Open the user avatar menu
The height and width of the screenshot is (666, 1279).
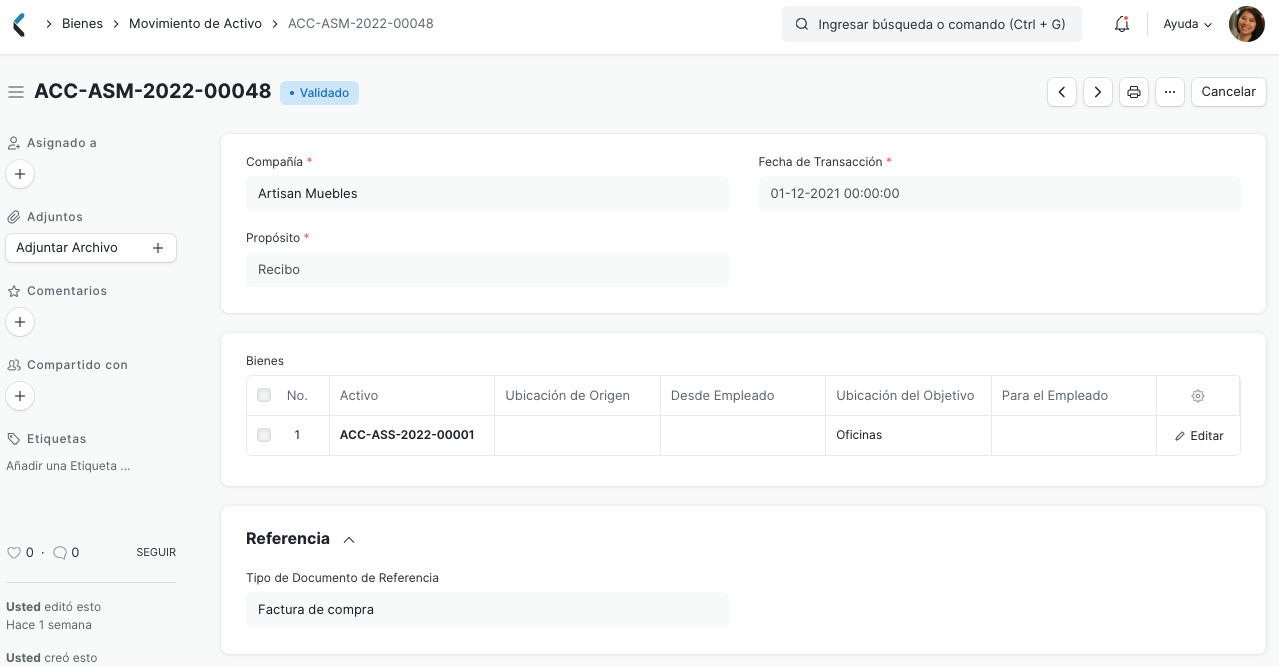coord(1247,24)
